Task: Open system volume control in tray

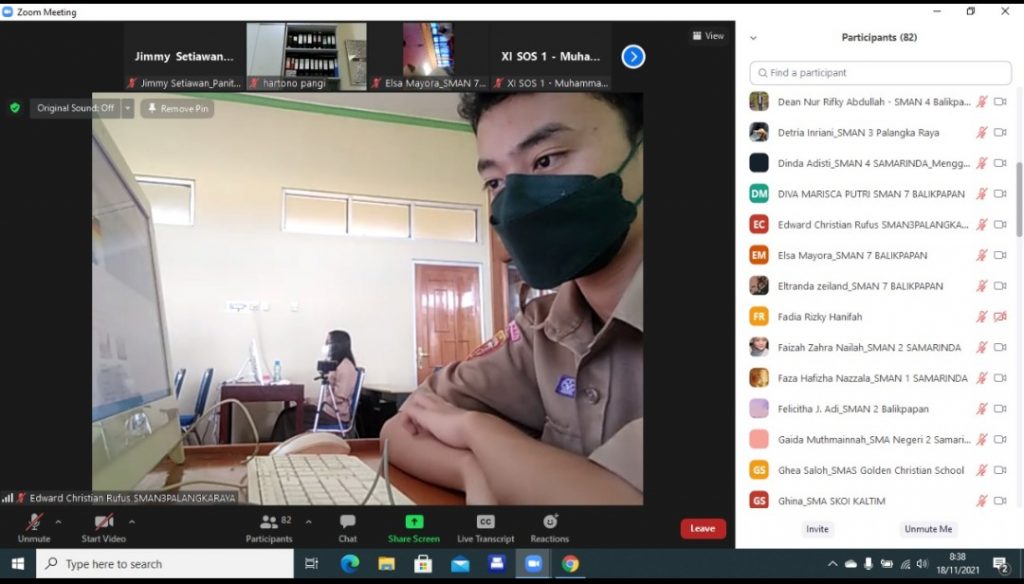Action: pos(922,564)
